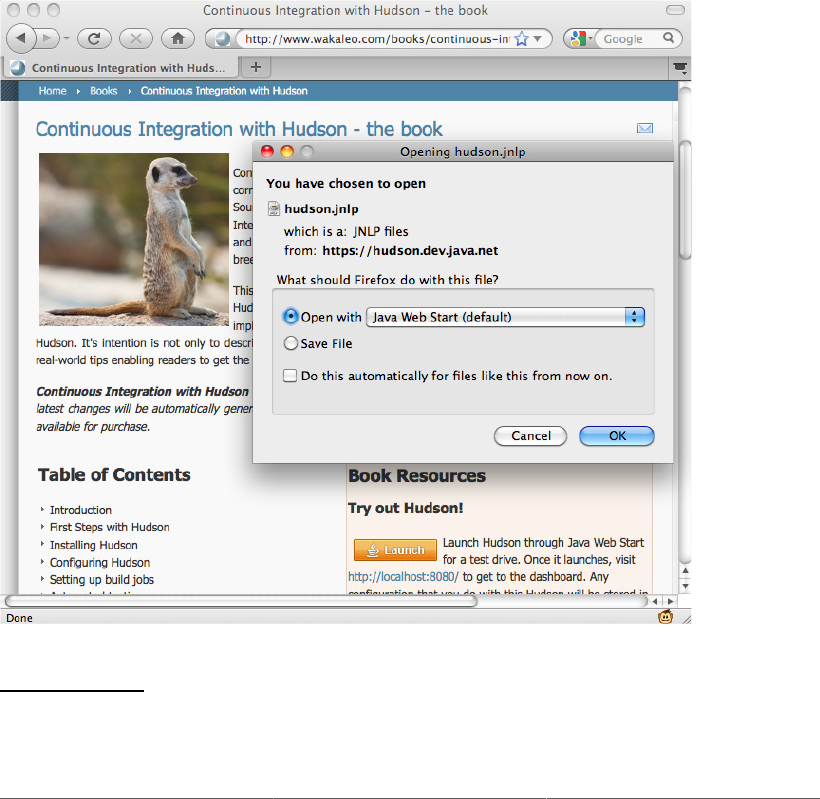Open Setting up build jobs chapter
Image resolution: width=820 pixels, height=799 pixels.
[101, 580]
